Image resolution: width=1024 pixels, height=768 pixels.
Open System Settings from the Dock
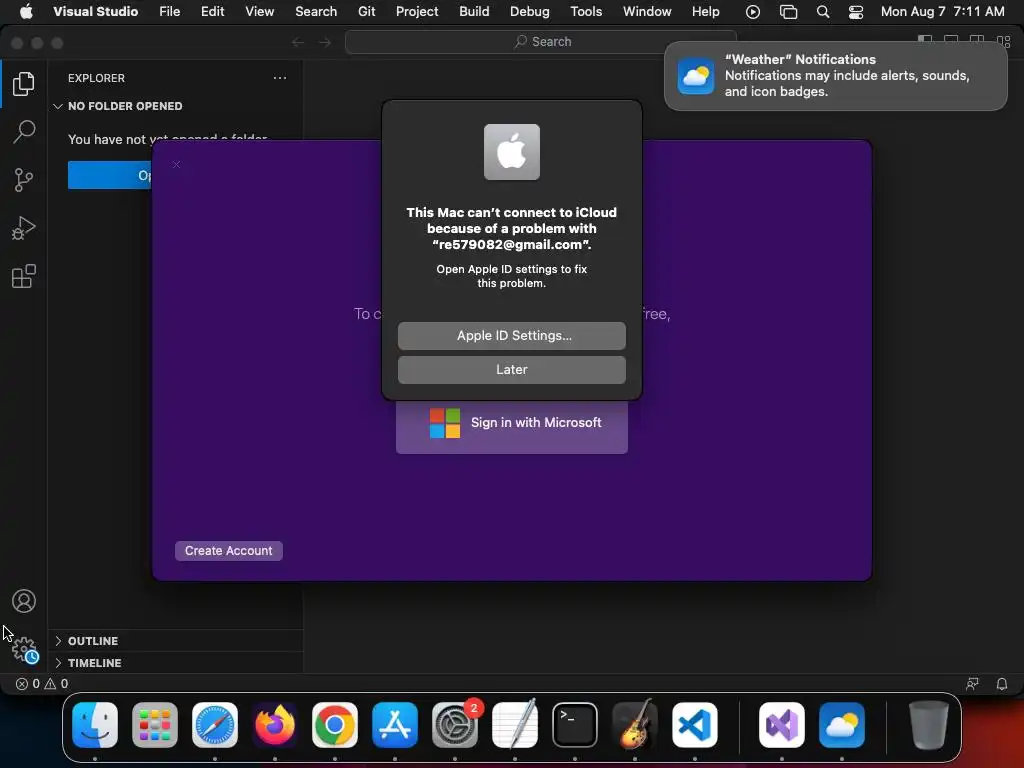(455, 725)
